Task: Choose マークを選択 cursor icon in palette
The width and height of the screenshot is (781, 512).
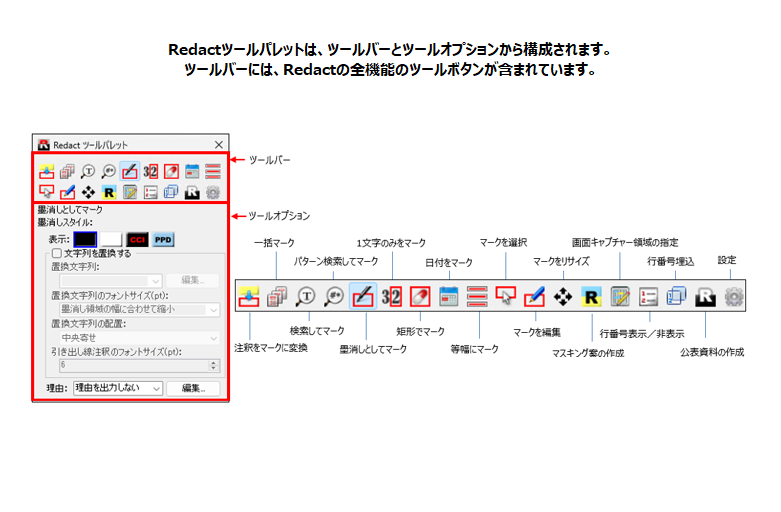Action: (x=46, y=192)
